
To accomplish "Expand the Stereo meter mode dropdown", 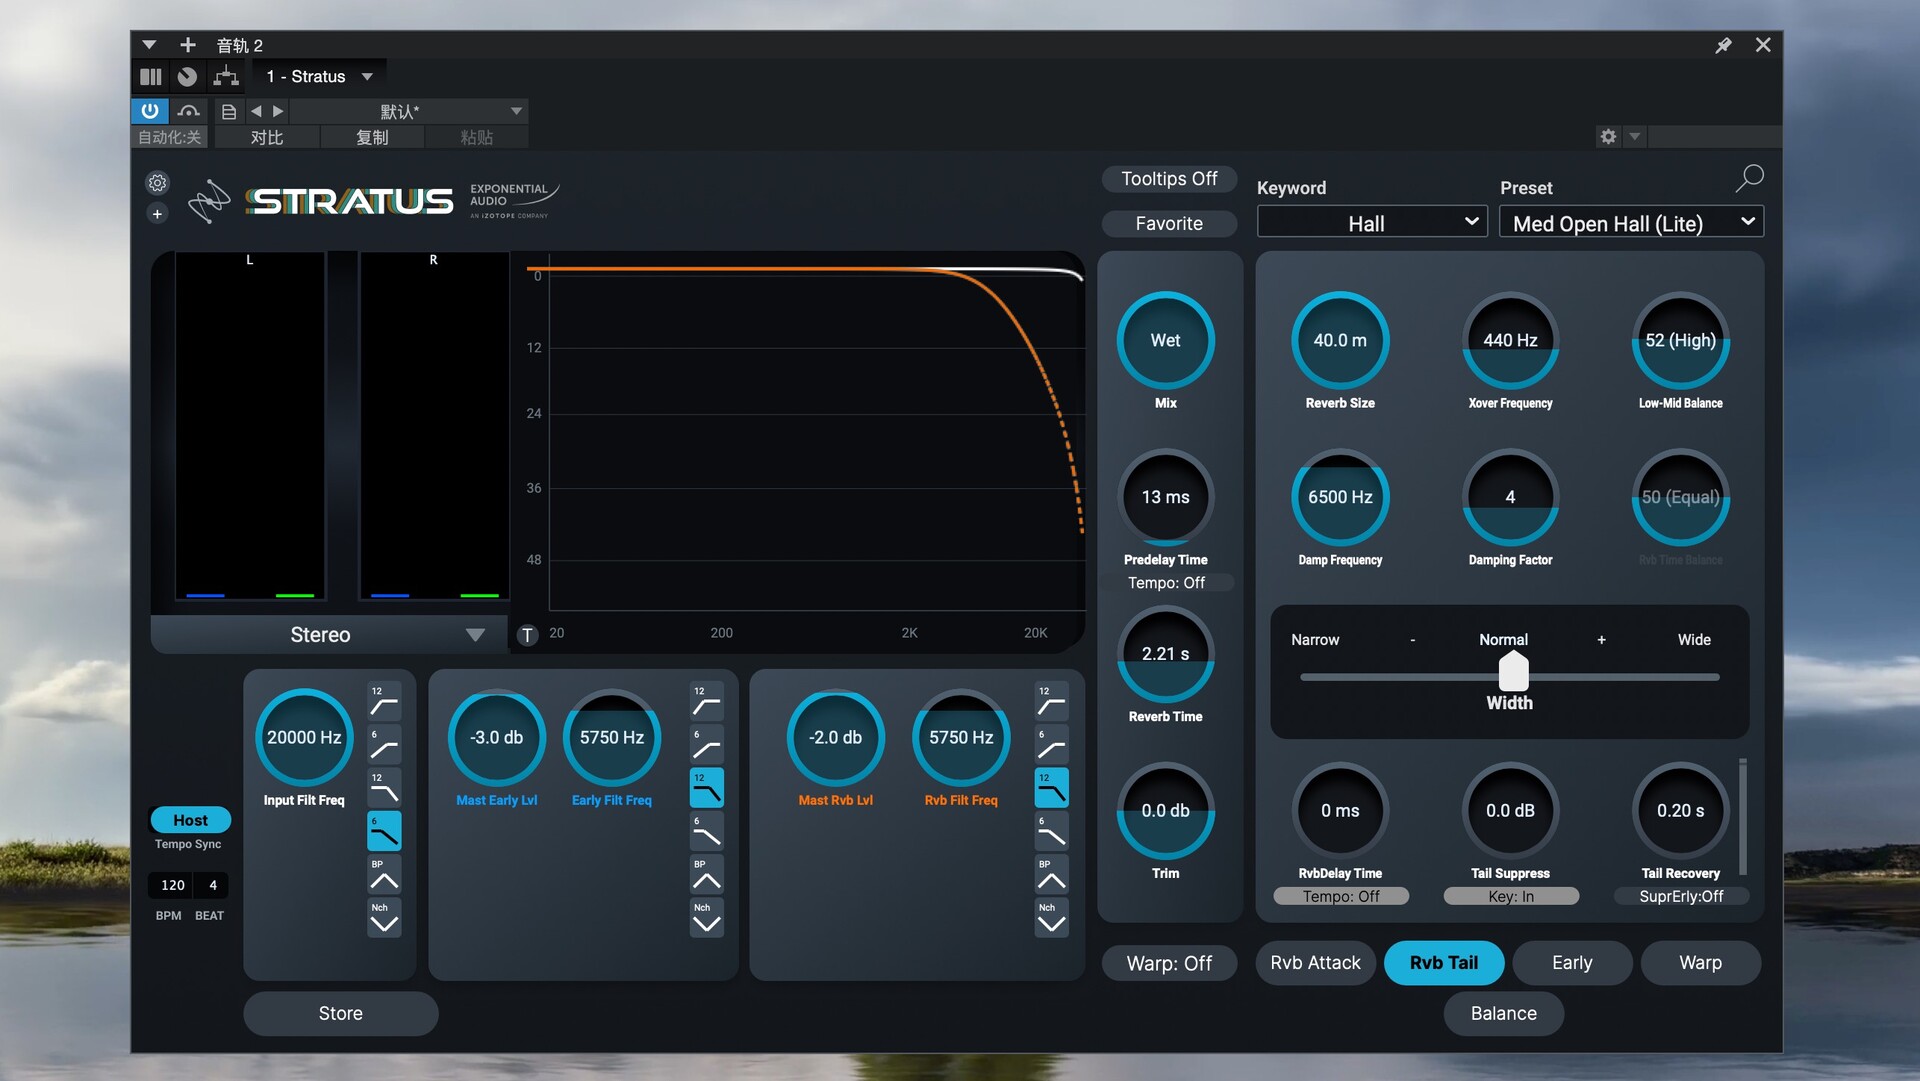I will [329, 635].
